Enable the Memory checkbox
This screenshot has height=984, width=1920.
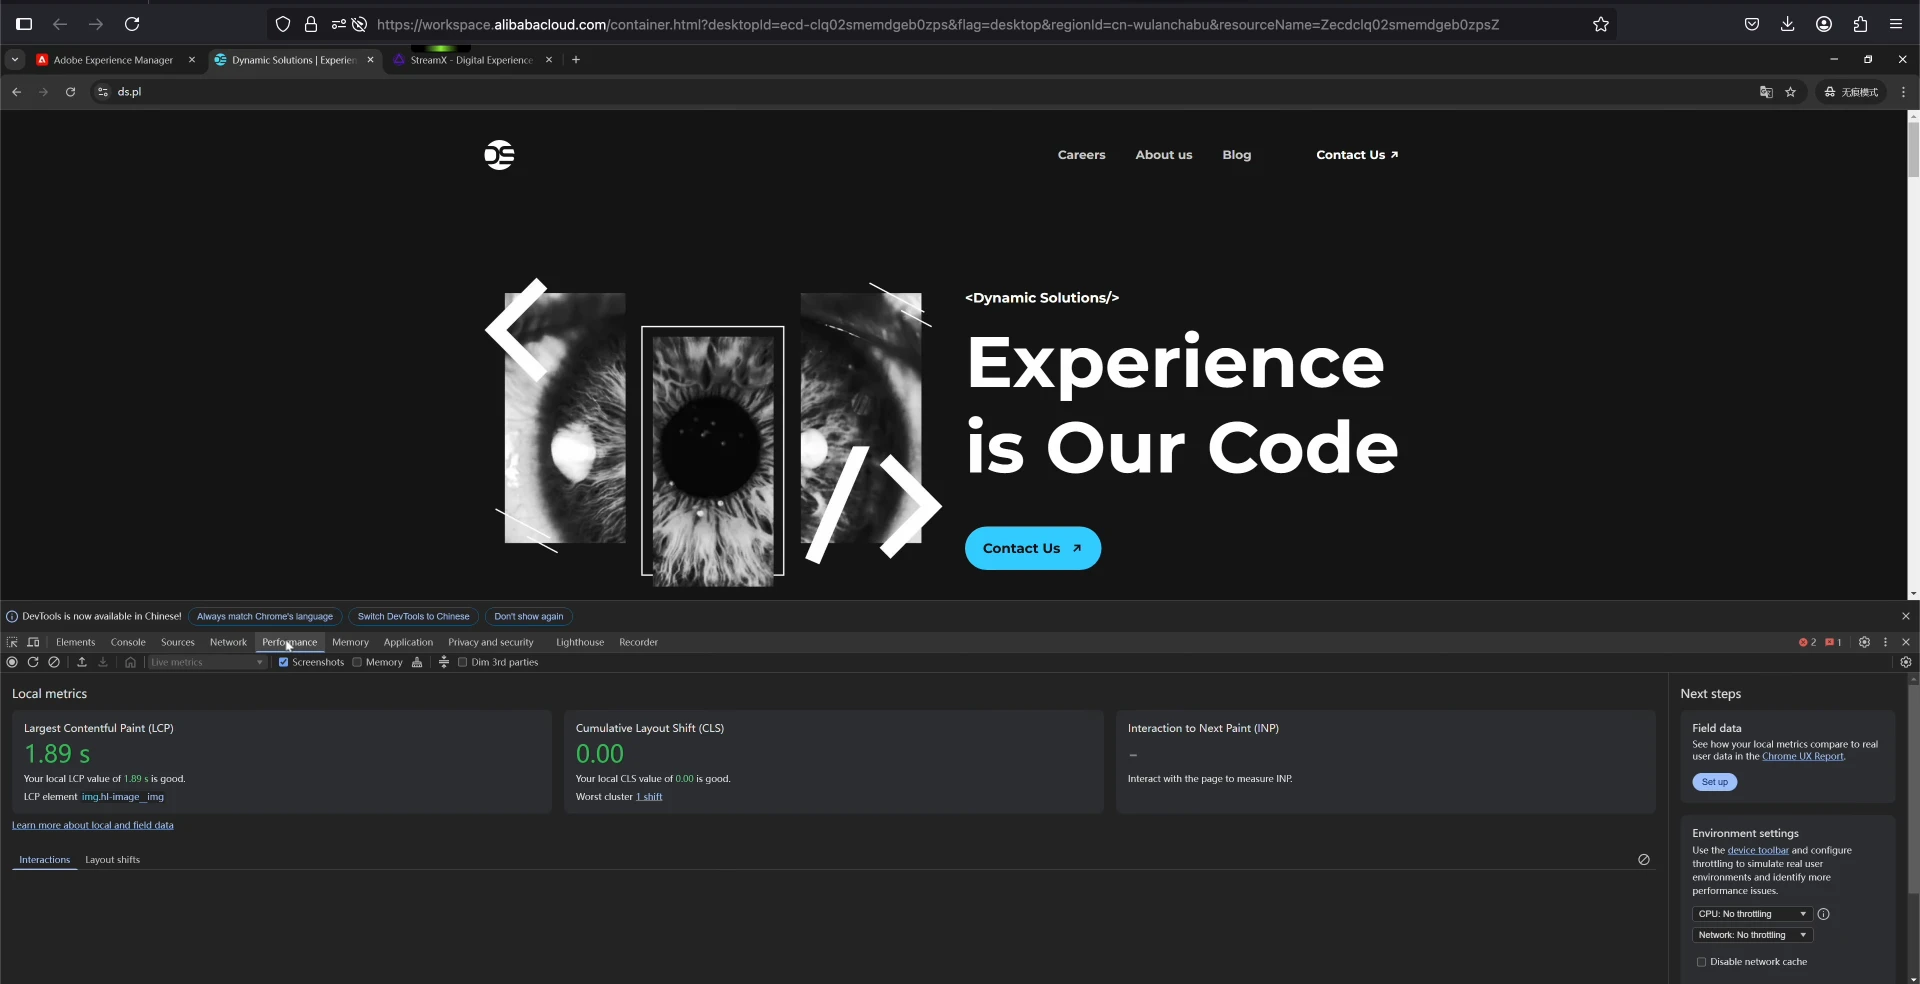(x=357, y=662)
